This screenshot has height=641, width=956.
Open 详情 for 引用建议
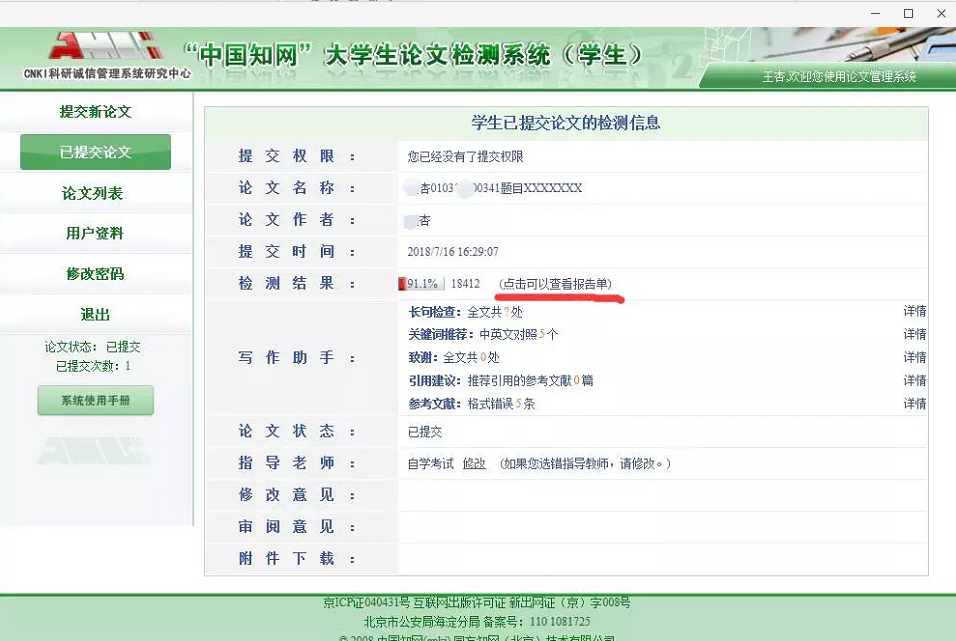(915, 381)
